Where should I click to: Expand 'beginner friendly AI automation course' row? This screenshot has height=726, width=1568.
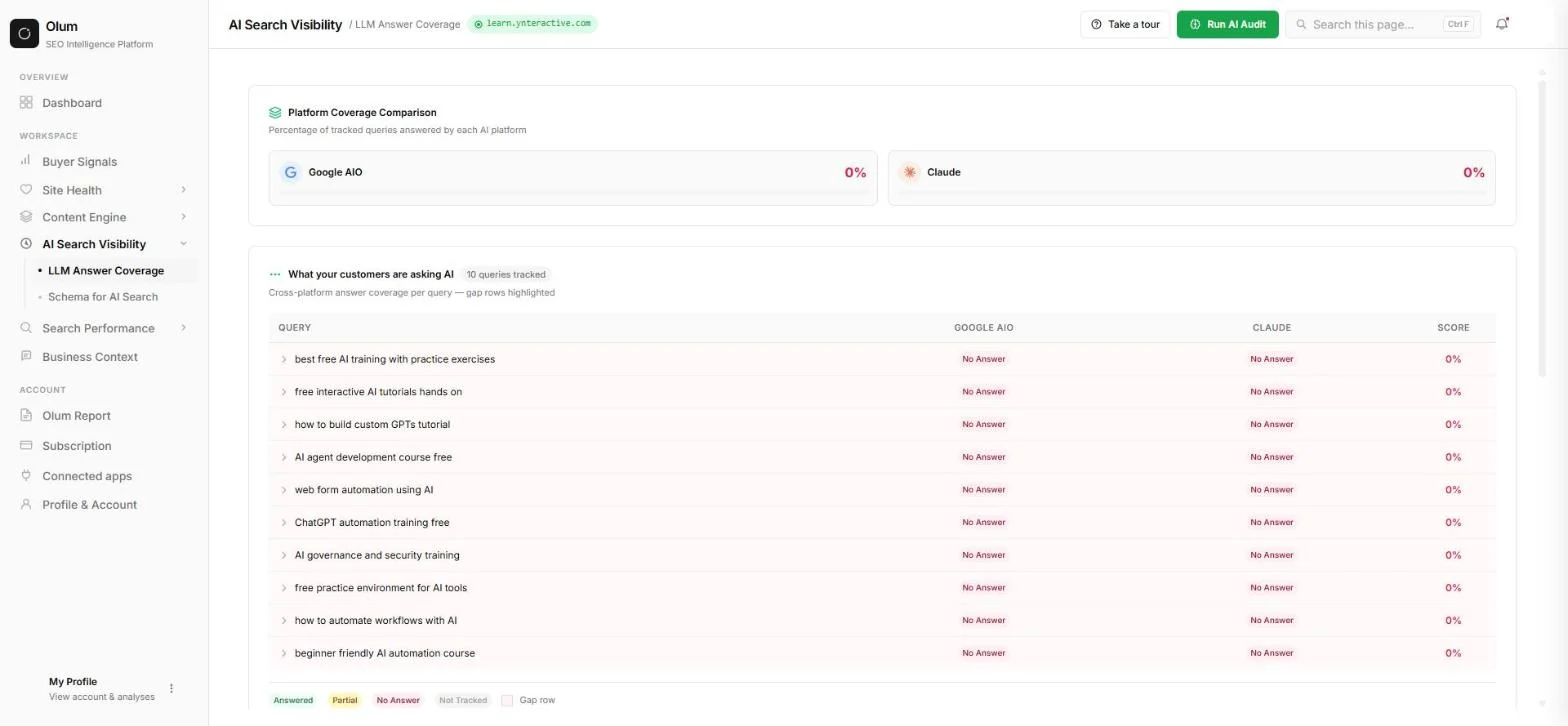[284, 653]
